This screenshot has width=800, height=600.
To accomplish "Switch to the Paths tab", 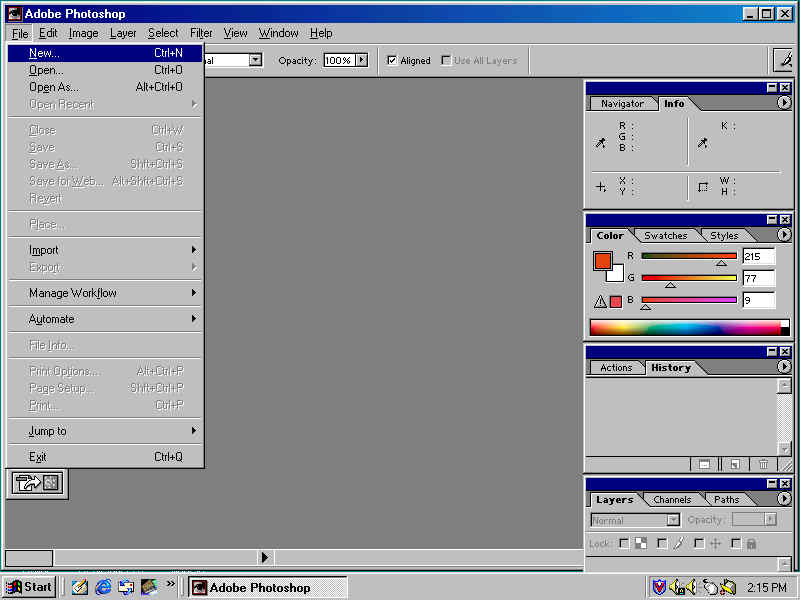I will 727,499.
